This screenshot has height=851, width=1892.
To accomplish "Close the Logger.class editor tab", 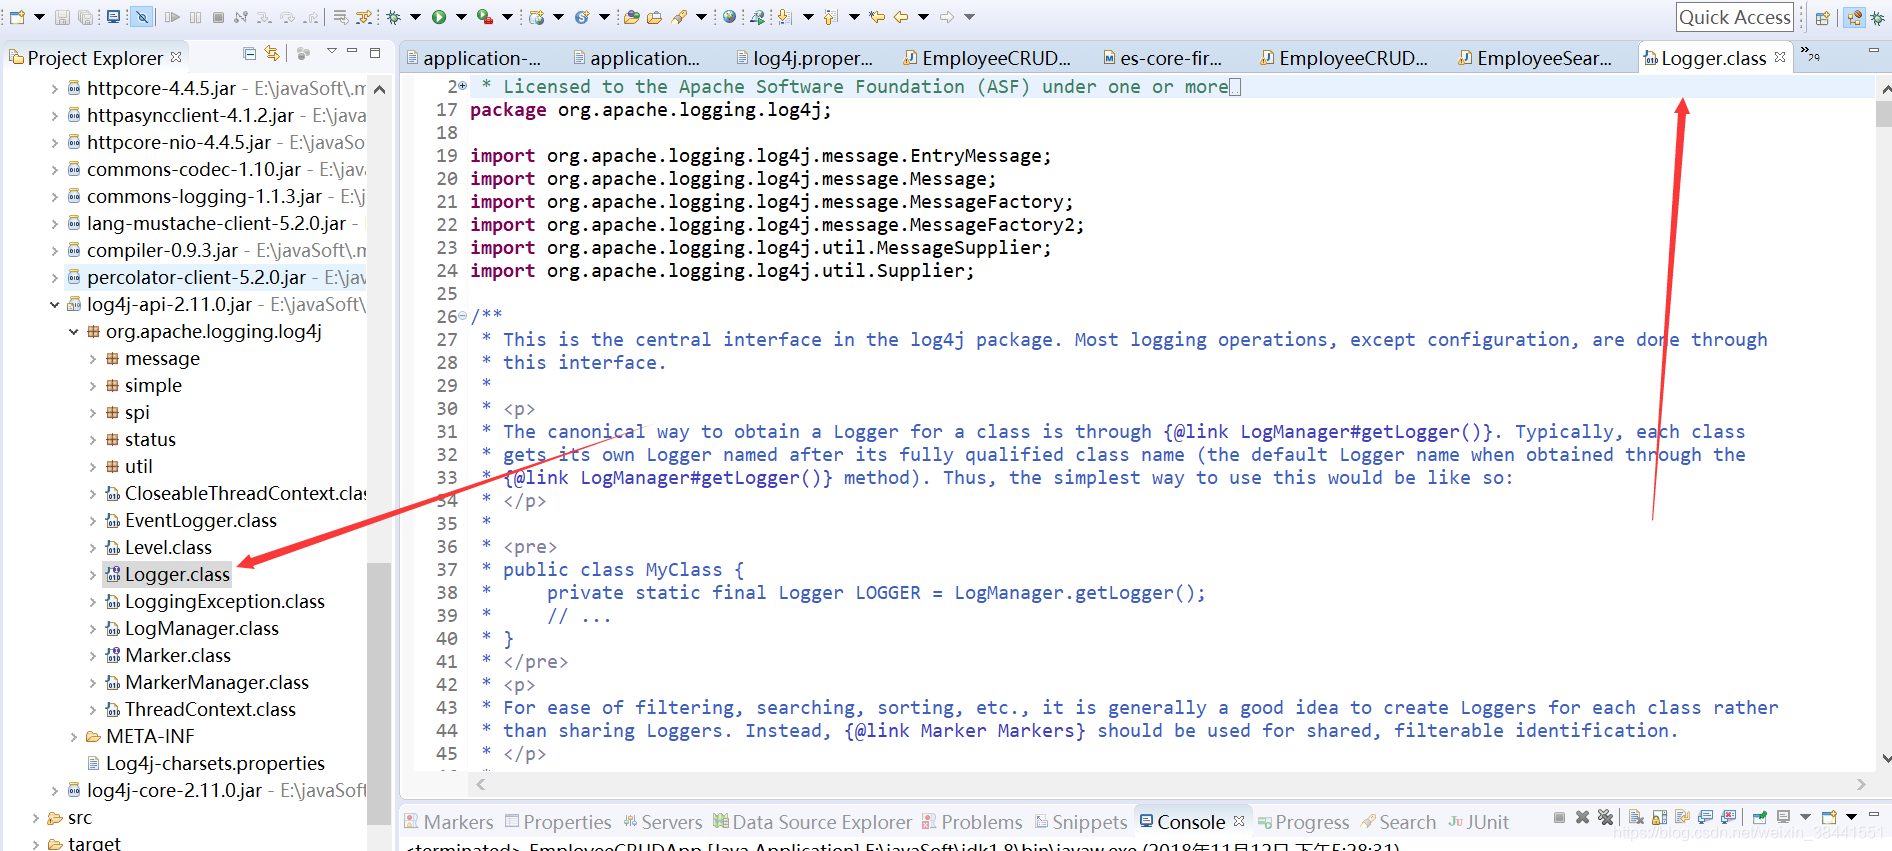I will (1780, 57).
